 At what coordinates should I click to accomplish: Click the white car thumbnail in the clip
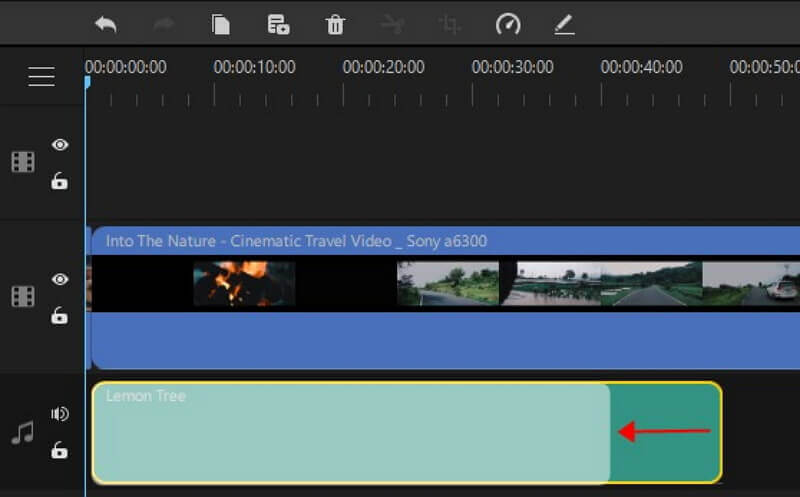(751, 284)
